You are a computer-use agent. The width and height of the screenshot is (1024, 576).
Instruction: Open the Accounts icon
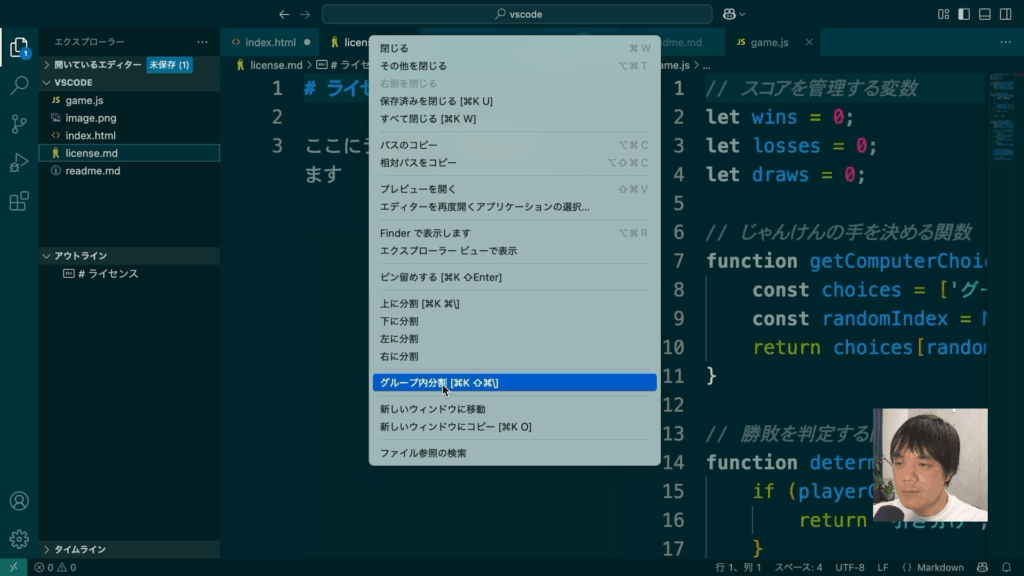pyautogui.click(x=19, y=501)
